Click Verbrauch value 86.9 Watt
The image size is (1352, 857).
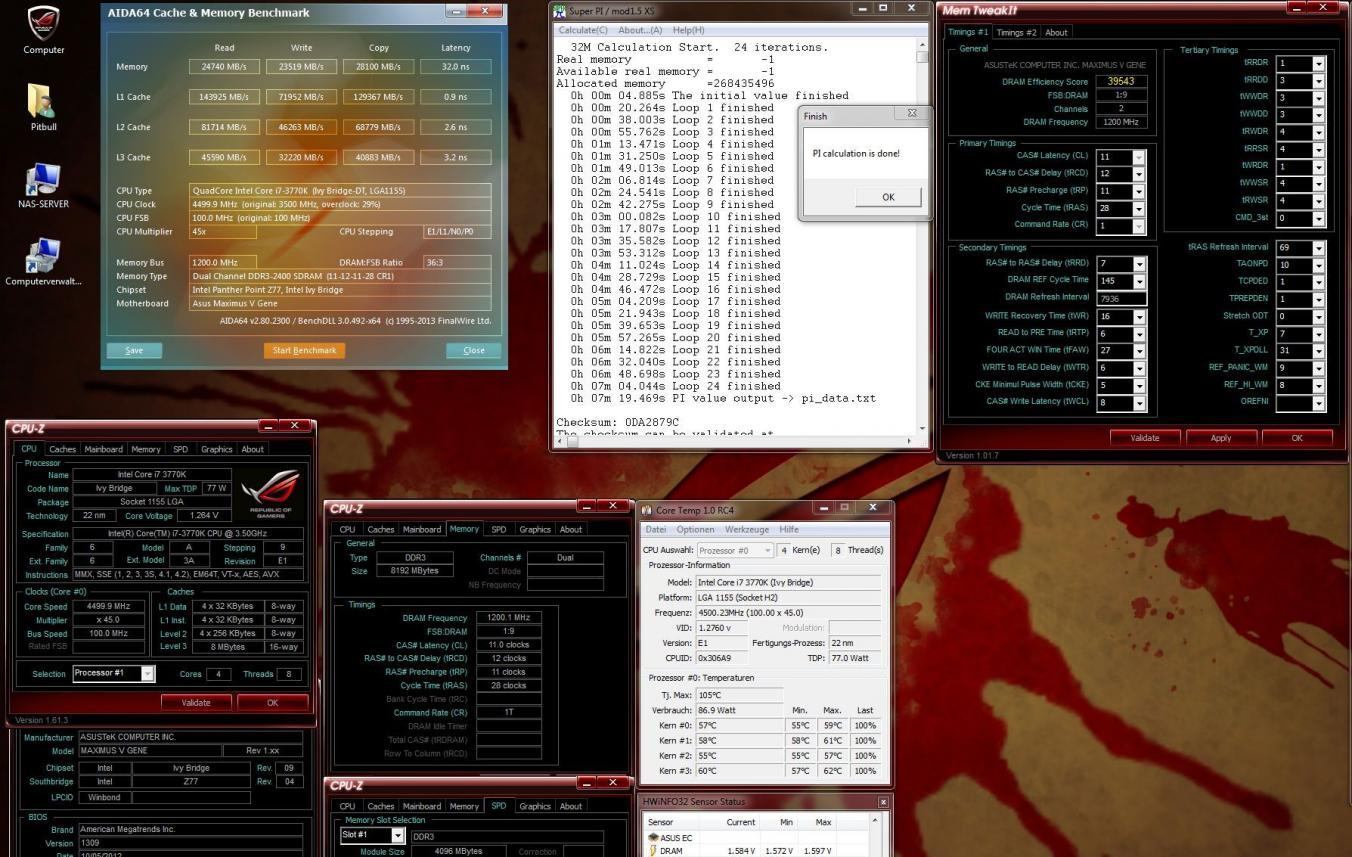[739, 711]
